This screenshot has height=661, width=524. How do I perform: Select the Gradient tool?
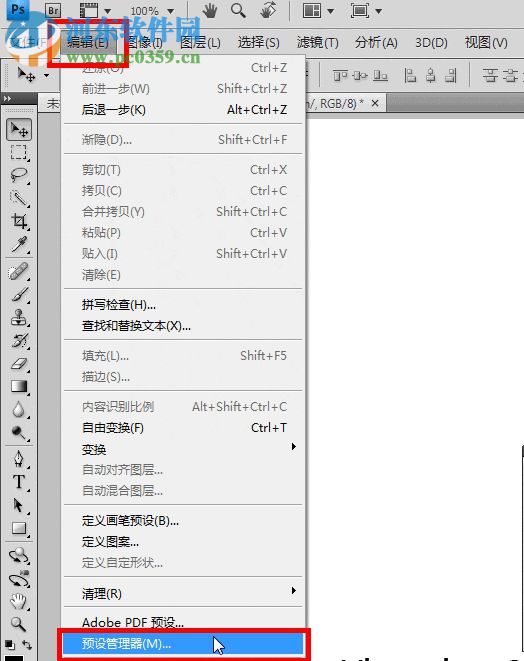[19, 386]
